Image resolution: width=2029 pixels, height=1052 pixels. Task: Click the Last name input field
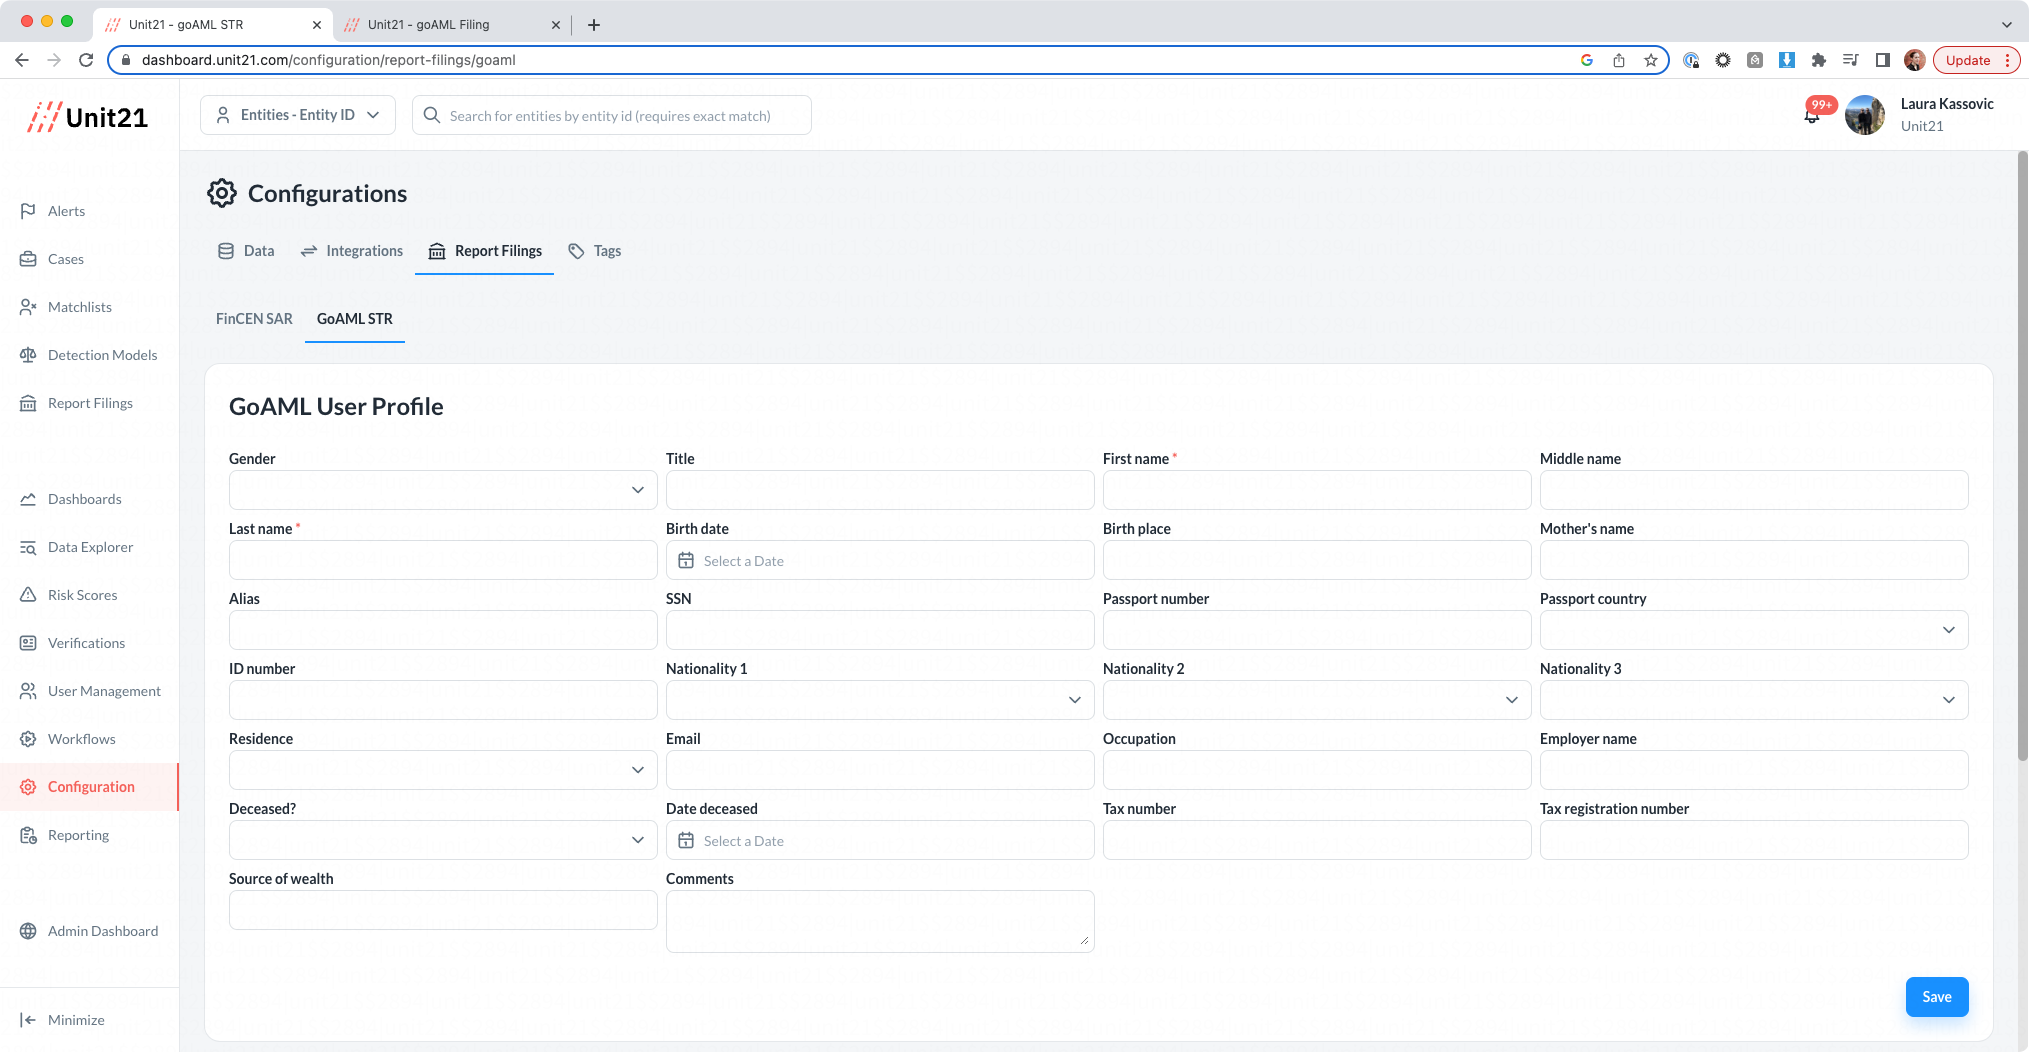click(x=443, y=560)
